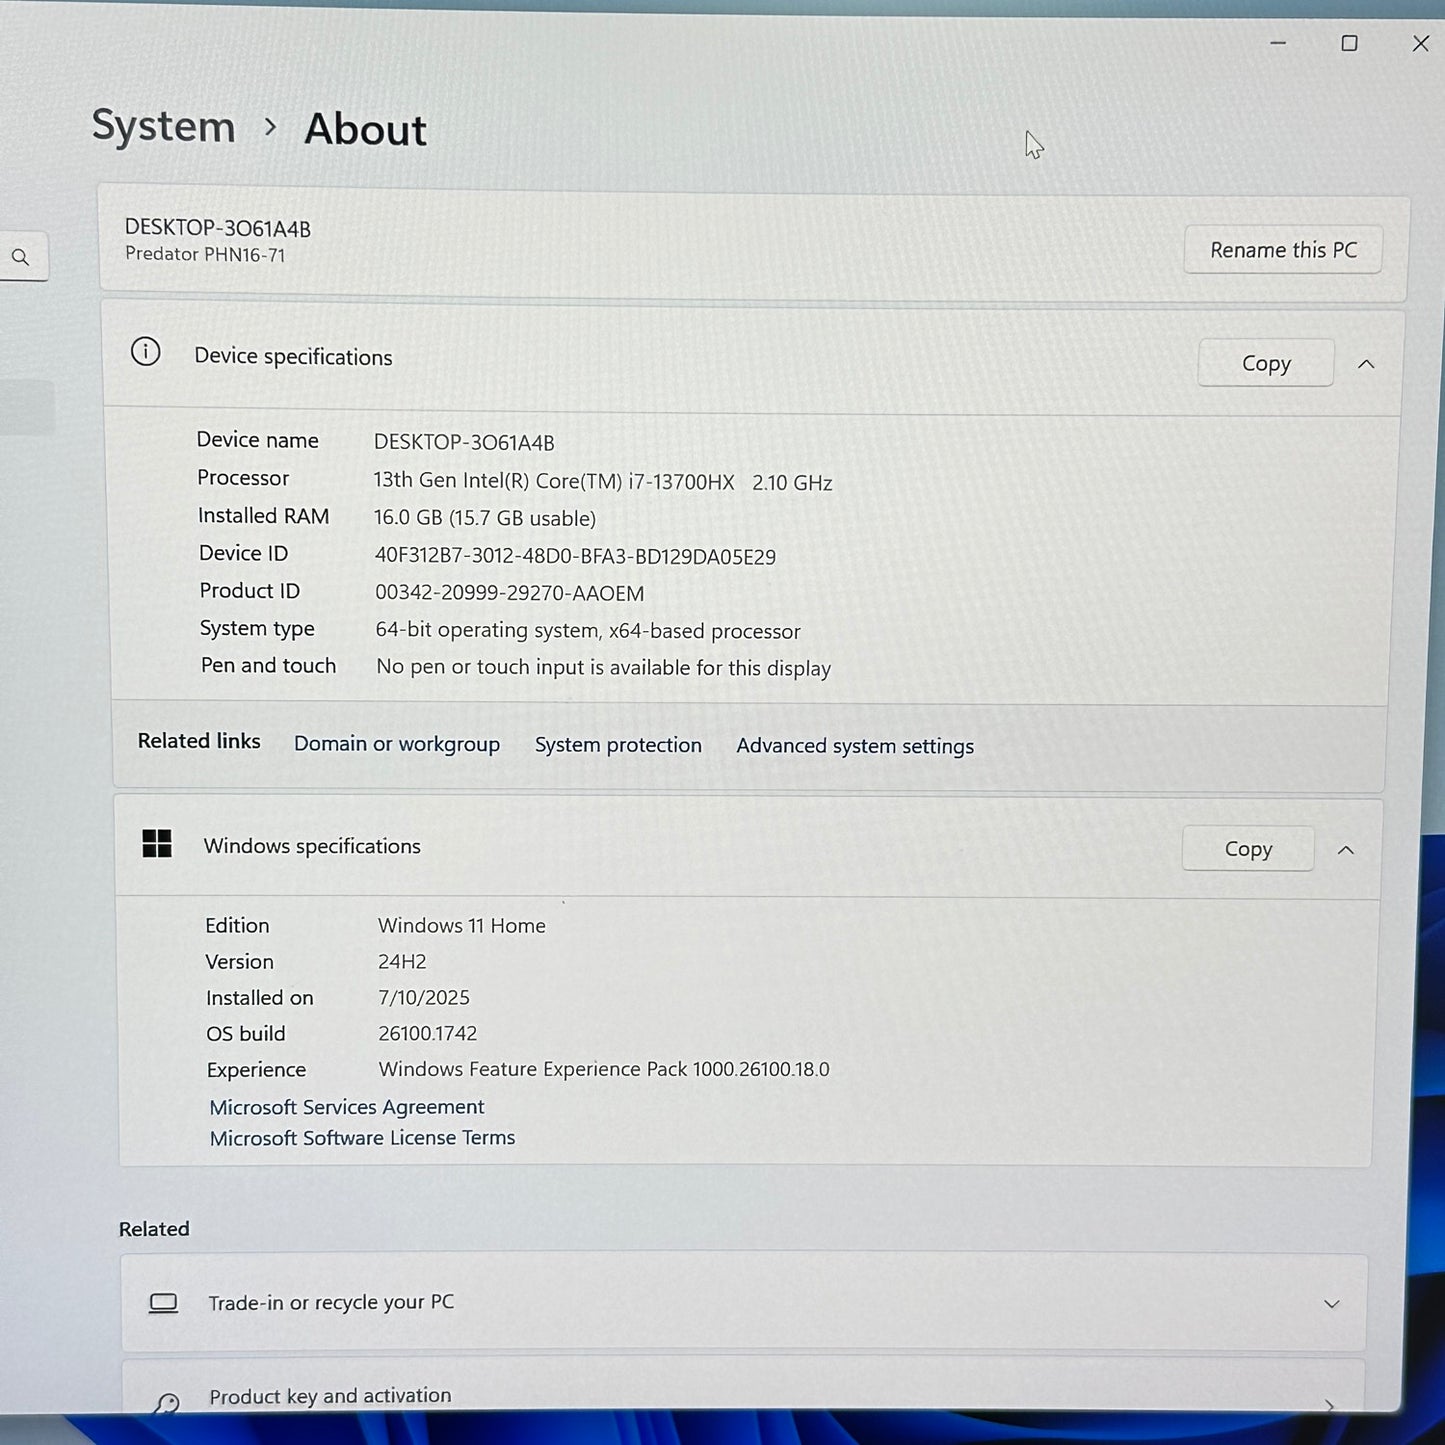Screen dimensions: 1445x1445
Task: Close the Settings window
Action: [x=1421, y=43]
